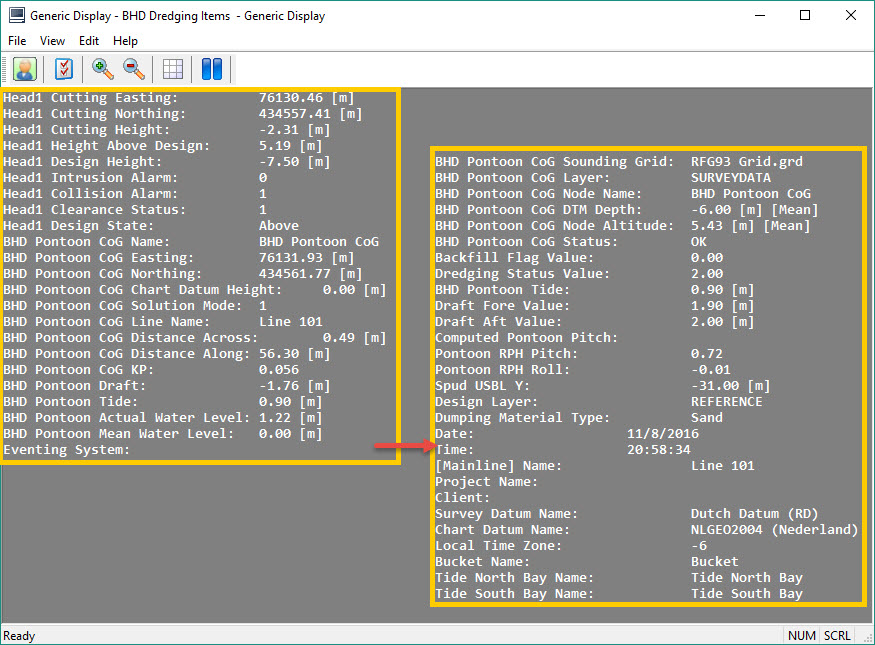The image size is (875, 645).
Task: Open the Edit menu
Action: (89, 41)
